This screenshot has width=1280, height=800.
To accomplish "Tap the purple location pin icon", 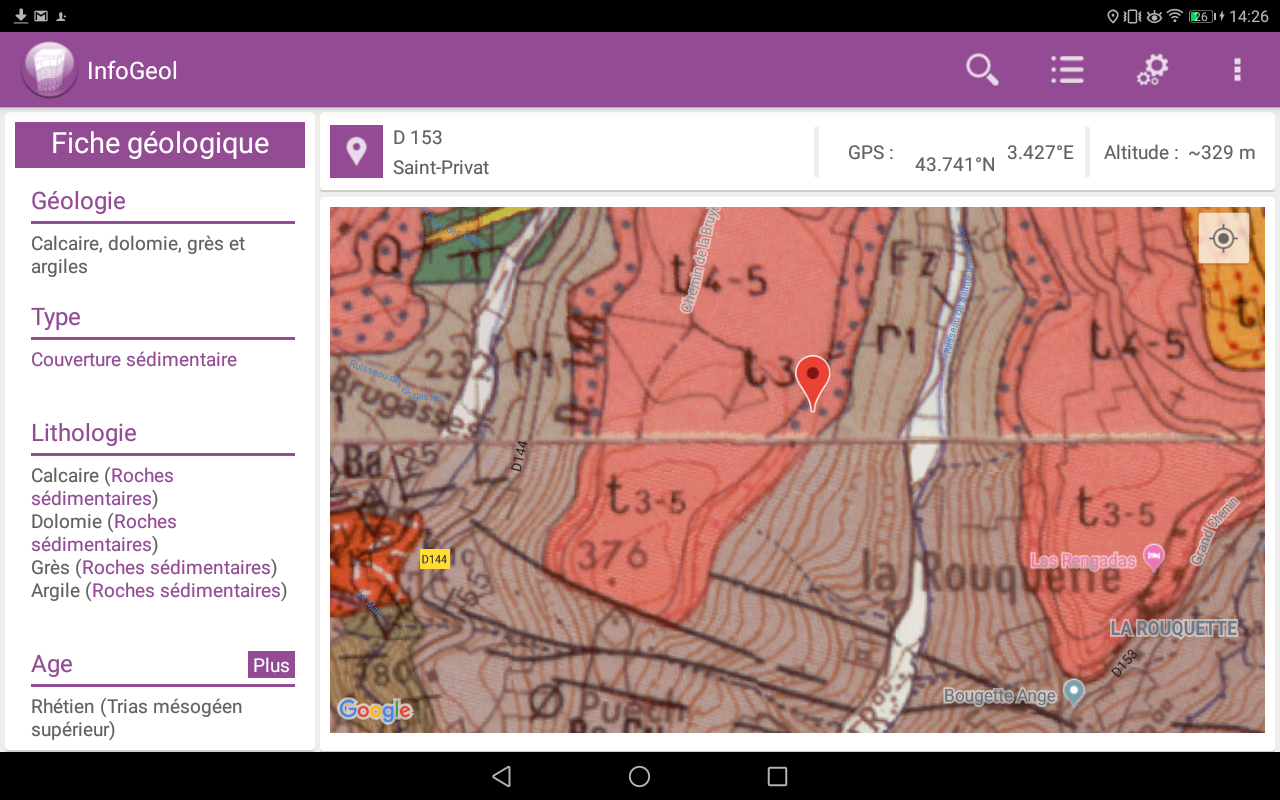I will [x=356, y=152].
